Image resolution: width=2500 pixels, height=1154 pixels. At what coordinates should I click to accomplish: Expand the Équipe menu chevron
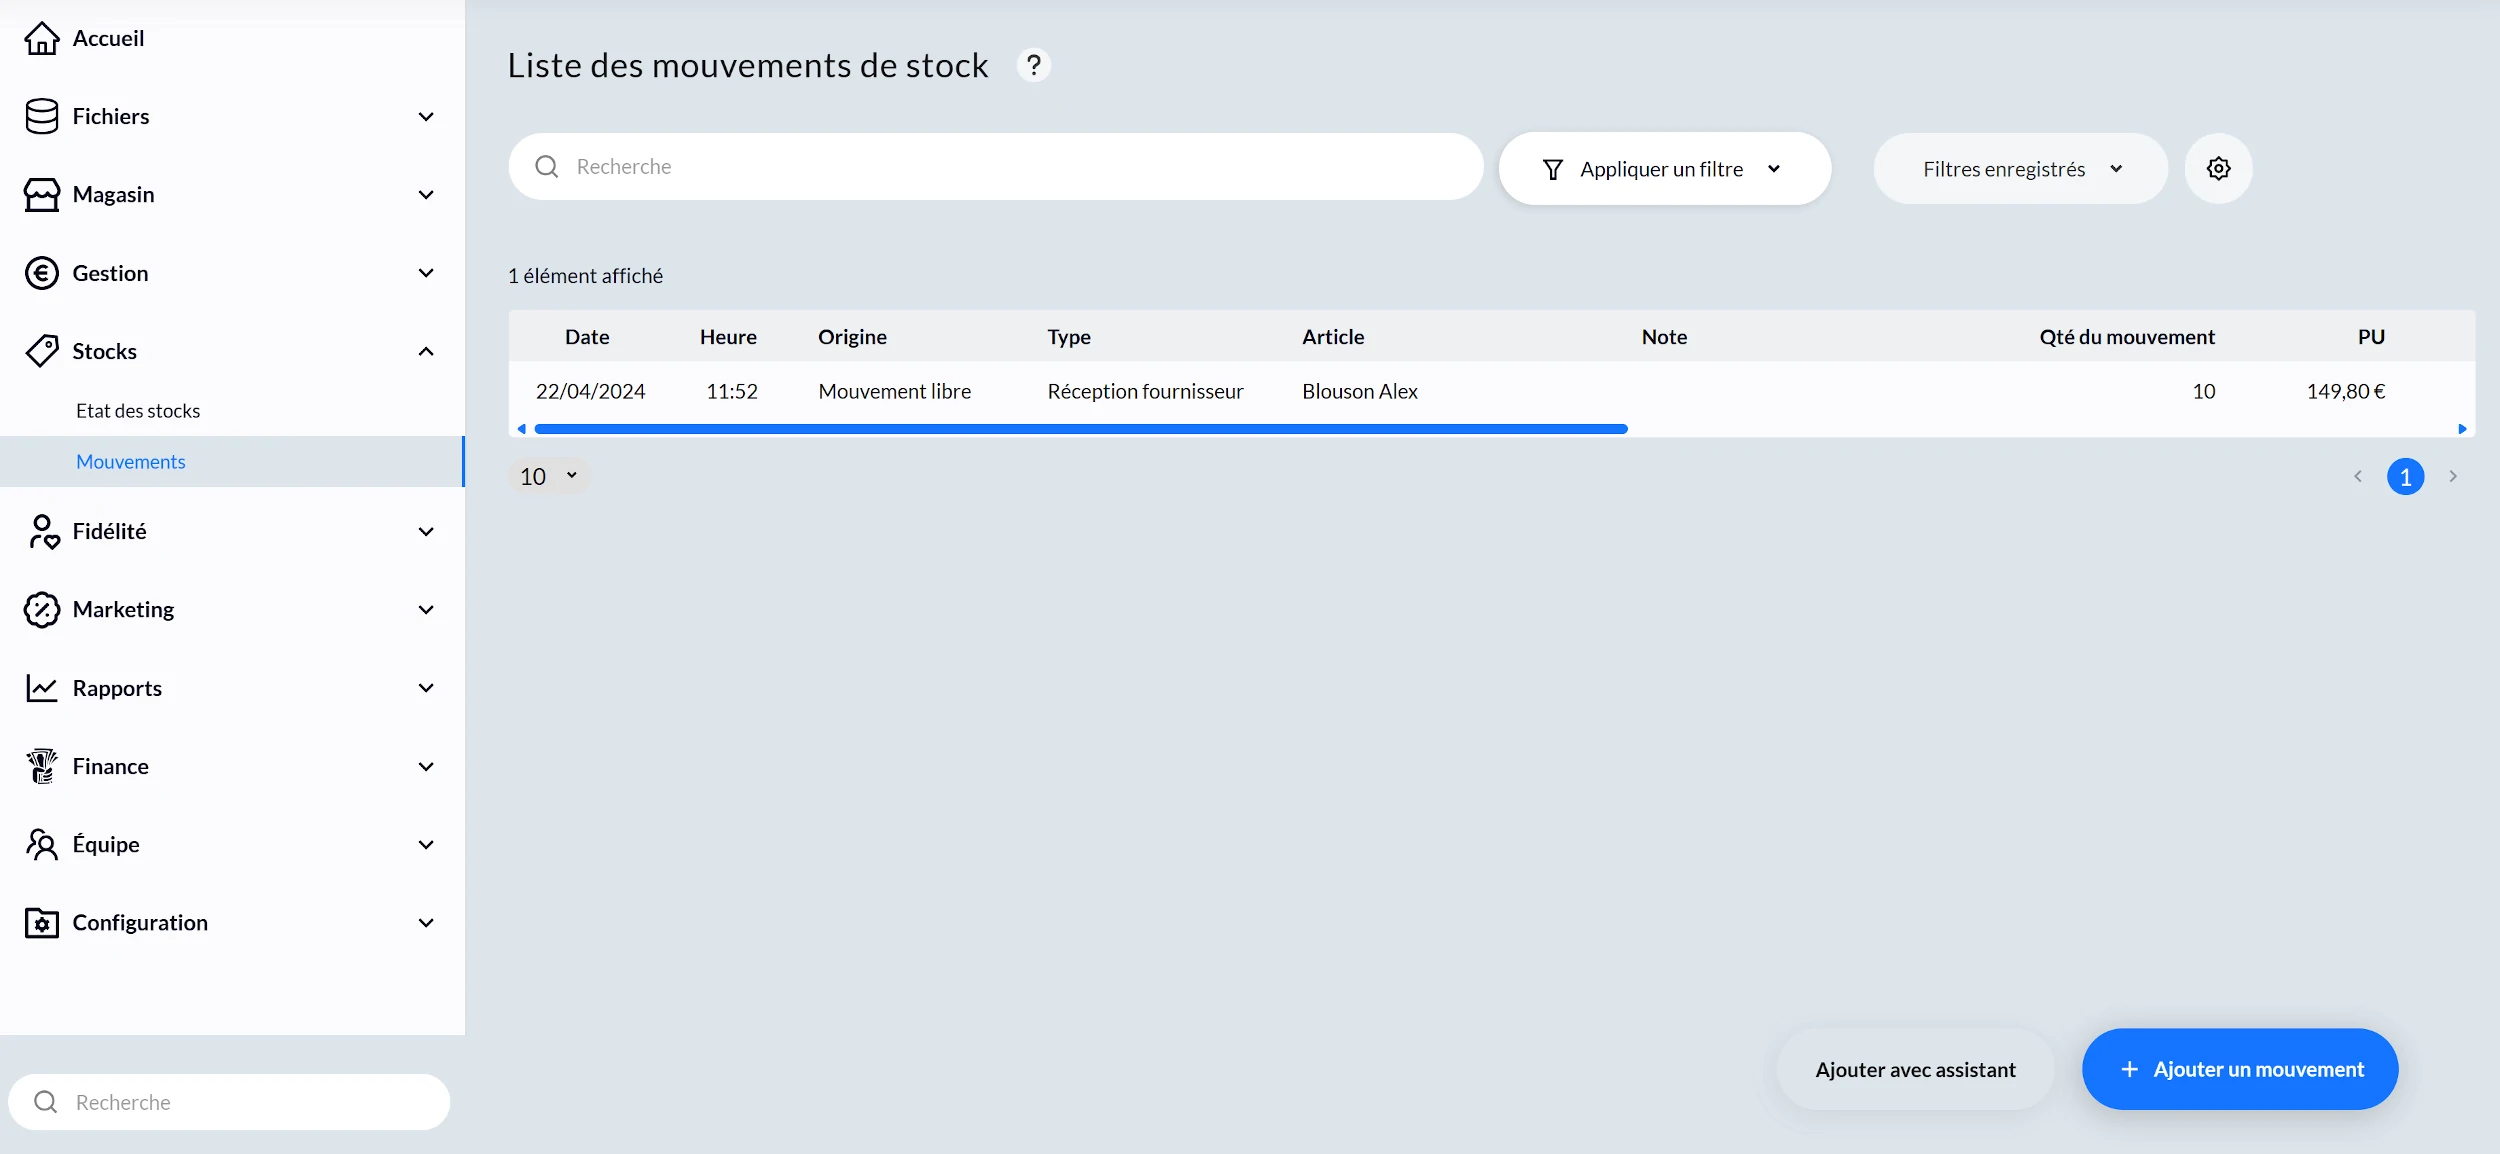pyautogui.click(x=426, y=844)
